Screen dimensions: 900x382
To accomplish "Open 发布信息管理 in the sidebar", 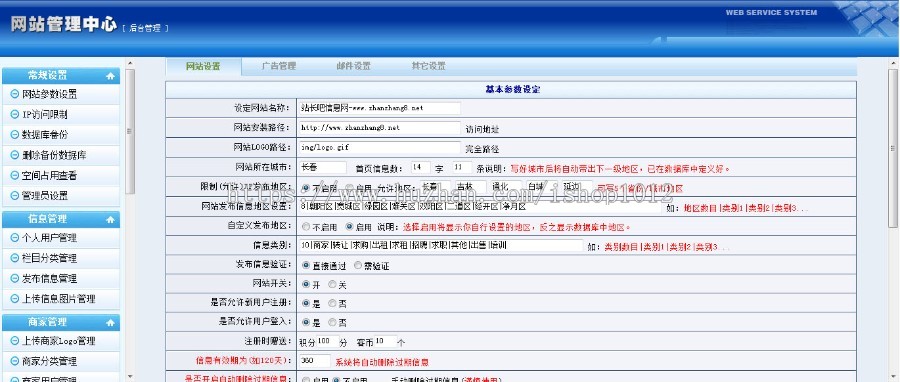I will pos(49,278).
